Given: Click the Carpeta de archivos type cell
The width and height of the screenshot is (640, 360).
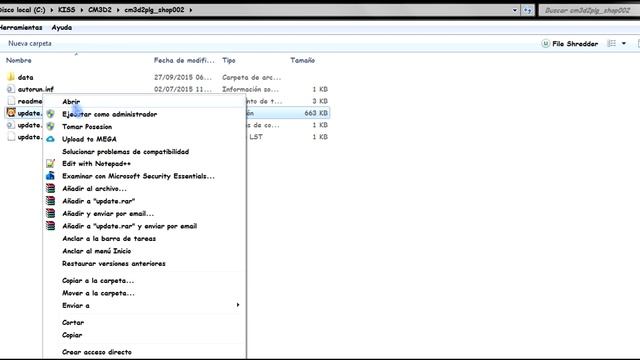Looking at the screenshot, I should click(251, 77).
